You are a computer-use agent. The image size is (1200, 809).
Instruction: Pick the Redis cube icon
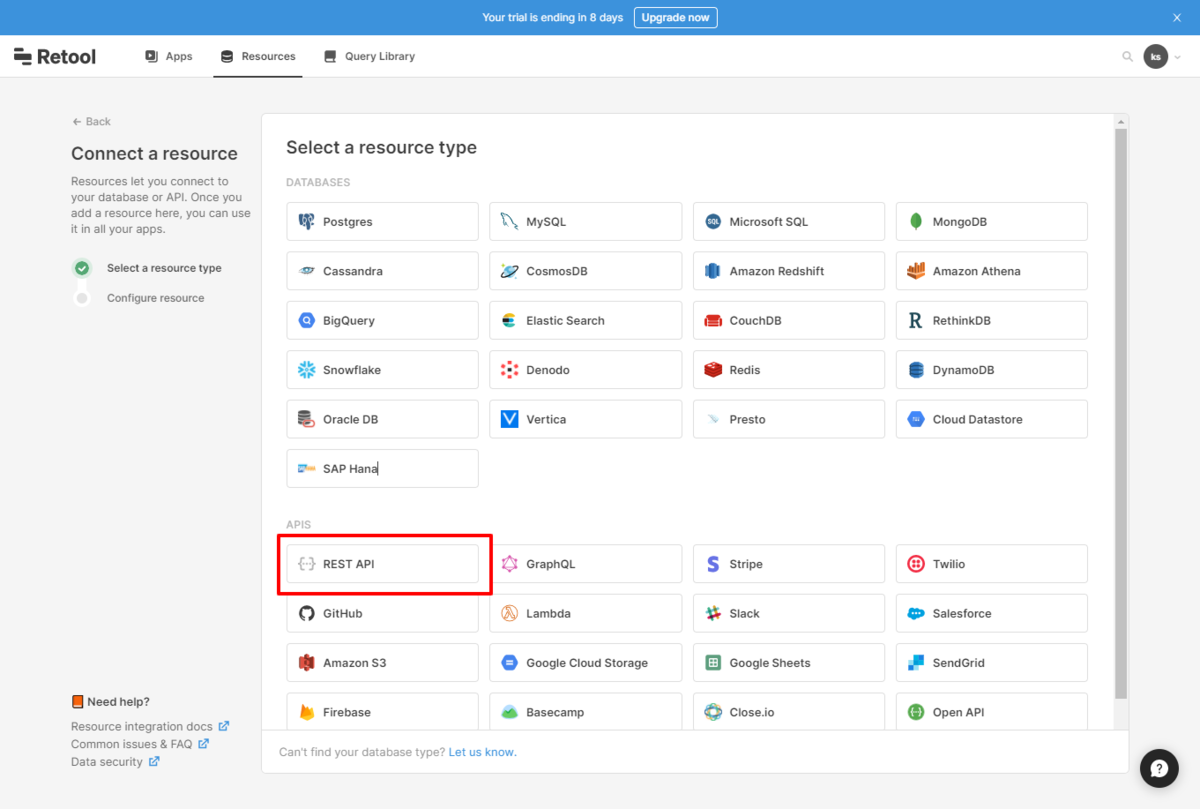(x=713, y=370)
